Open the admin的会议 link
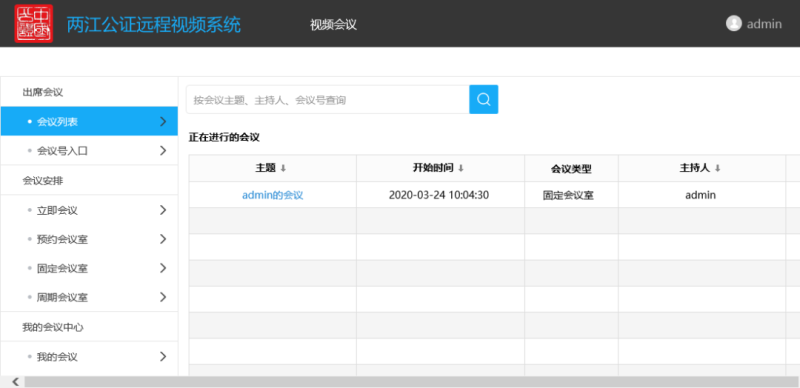The width and height of the screenshot is (800, 388). point(272,195)
